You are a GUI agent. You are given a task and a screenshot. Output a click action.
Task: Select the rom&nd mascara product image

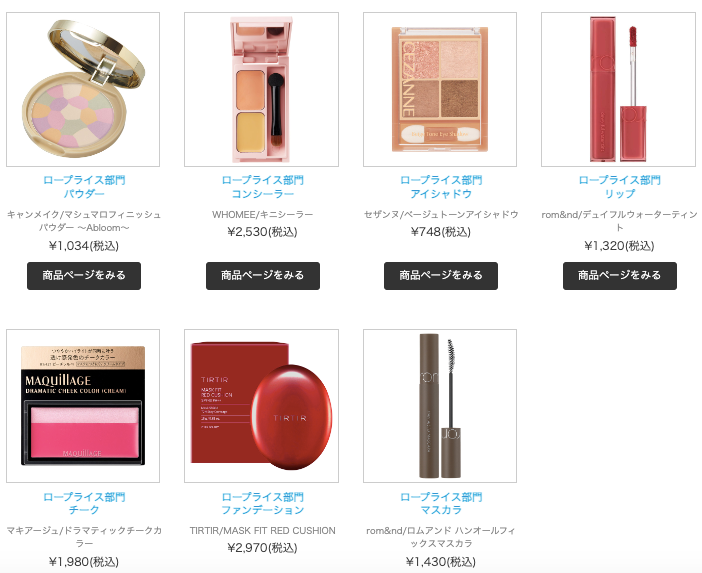(440, 406)
